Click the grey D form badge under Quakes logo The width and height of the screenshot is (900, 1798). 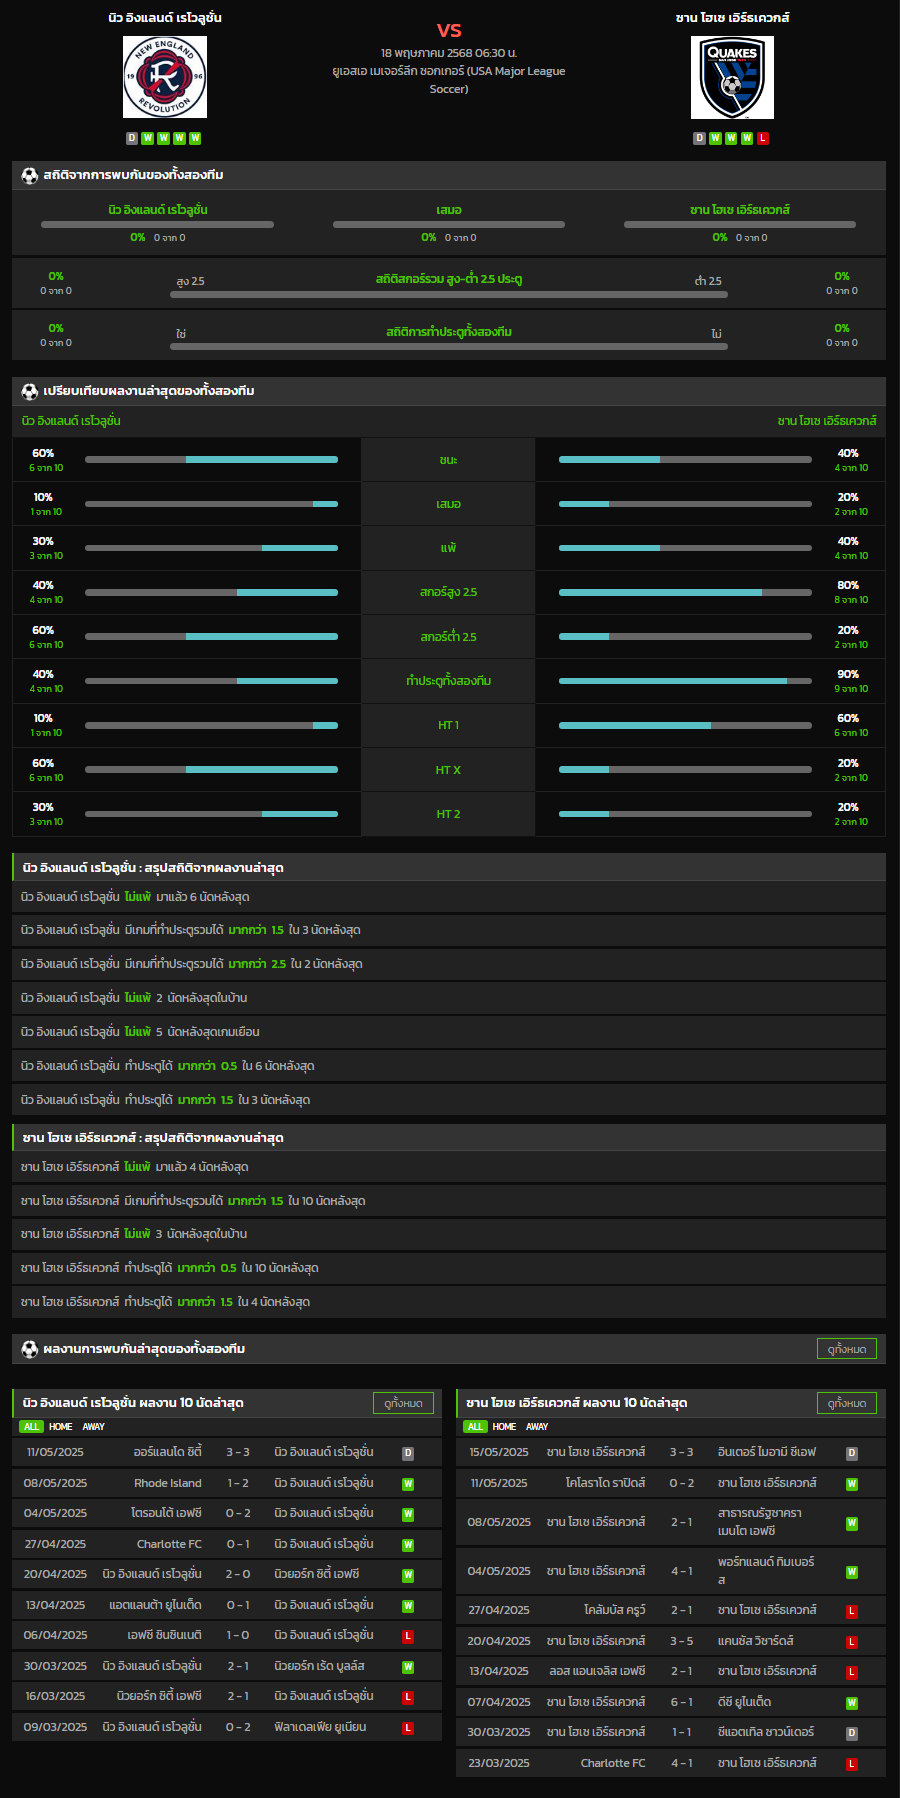[x=699, y=138]
